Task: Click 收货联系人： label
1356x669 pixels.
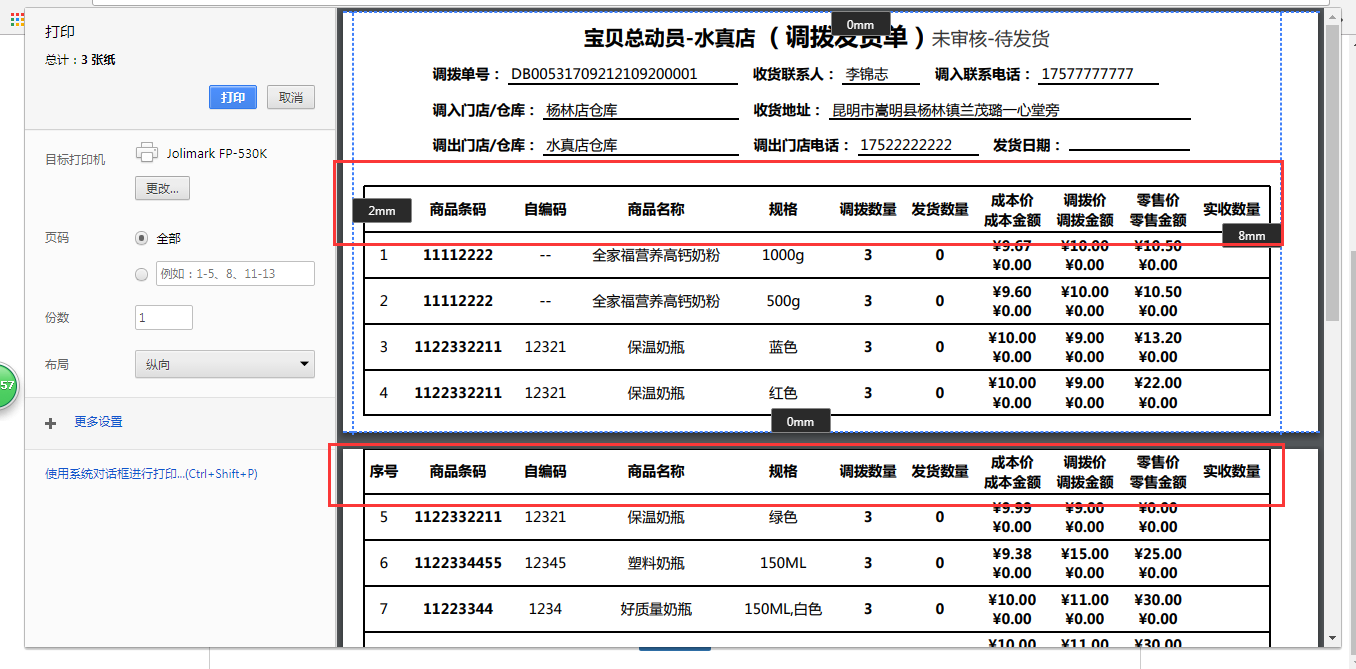Action: (x=794, y=74)
